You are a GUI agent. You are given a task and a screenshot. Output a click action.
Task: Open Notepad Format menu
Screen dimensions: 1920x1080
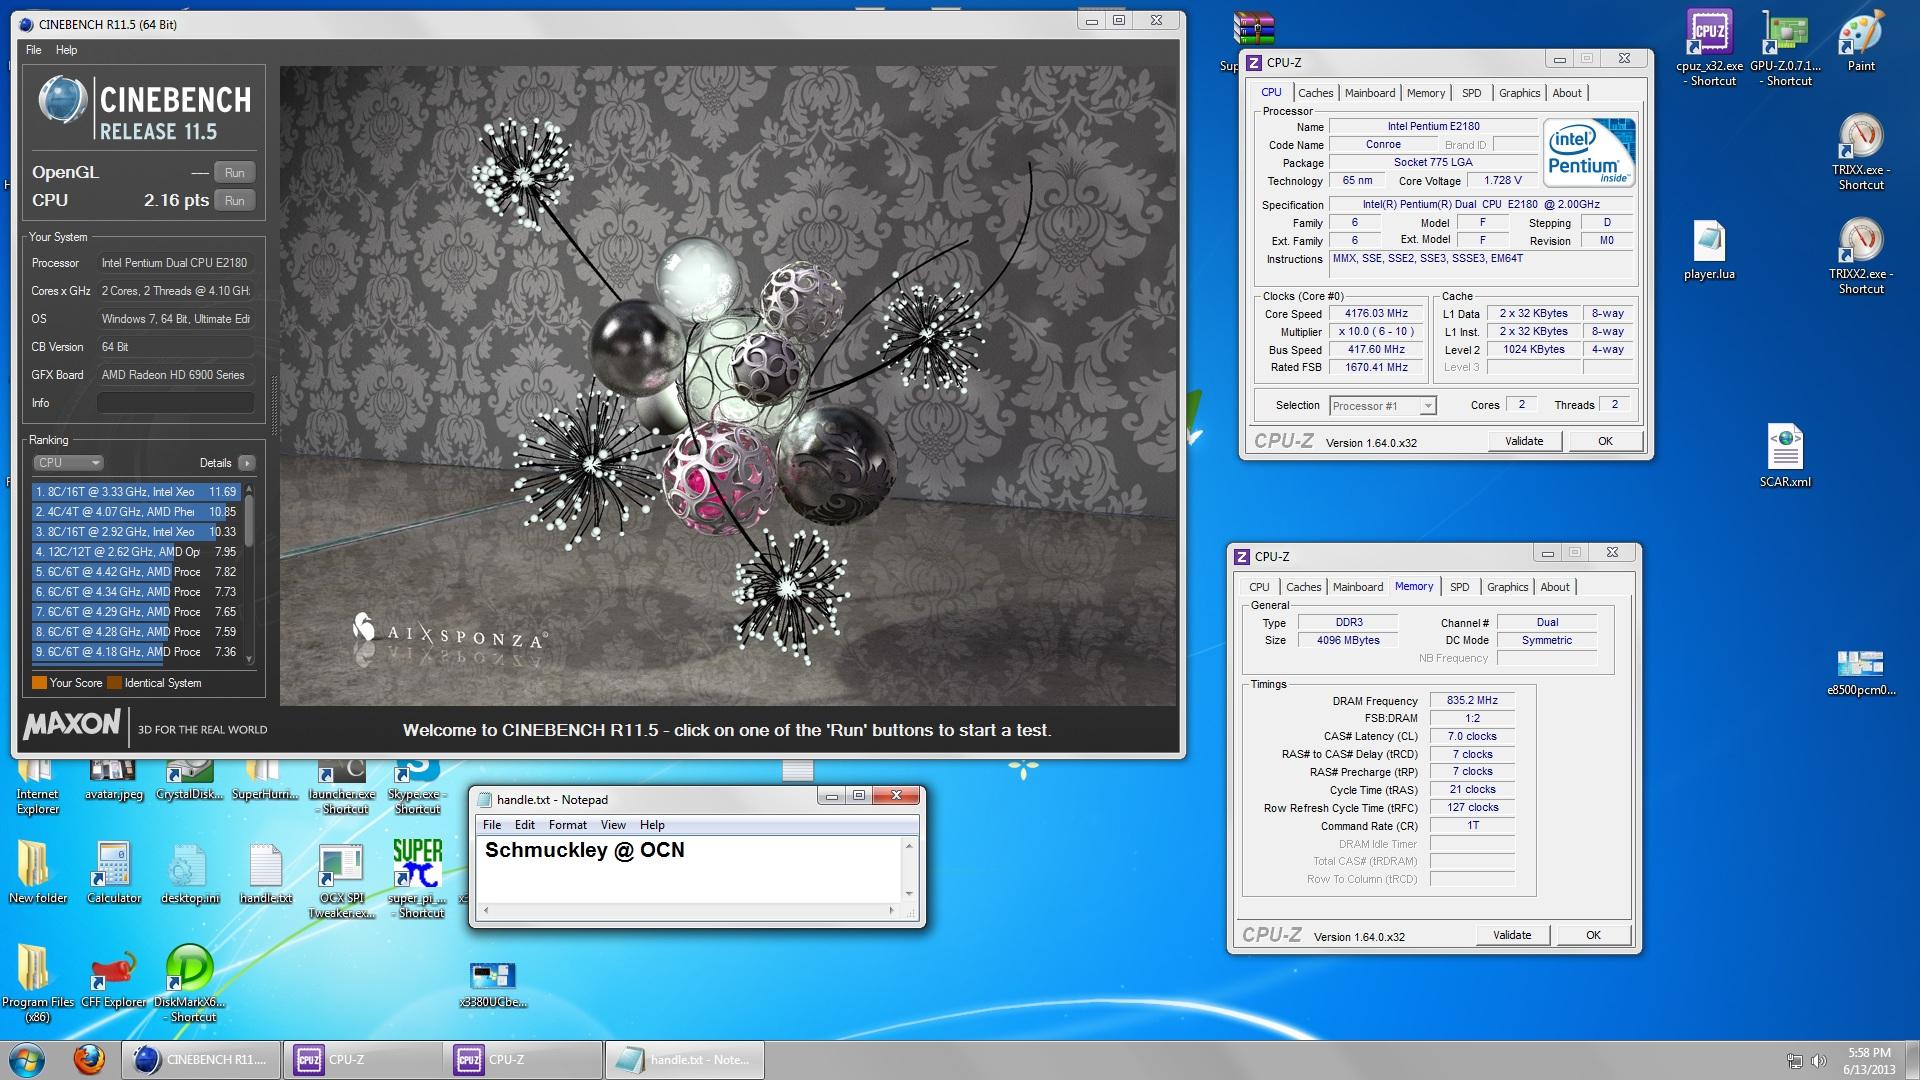click(x=567, y=825)
